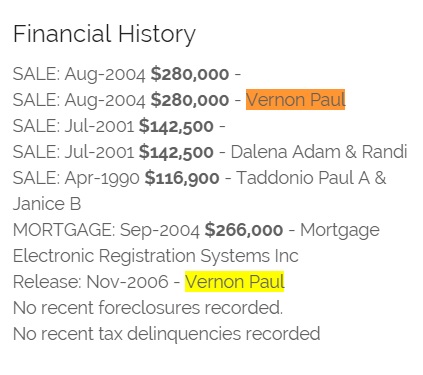
Task: Click the word Mortgage after $266,000
Action: [x=340, y=230]
